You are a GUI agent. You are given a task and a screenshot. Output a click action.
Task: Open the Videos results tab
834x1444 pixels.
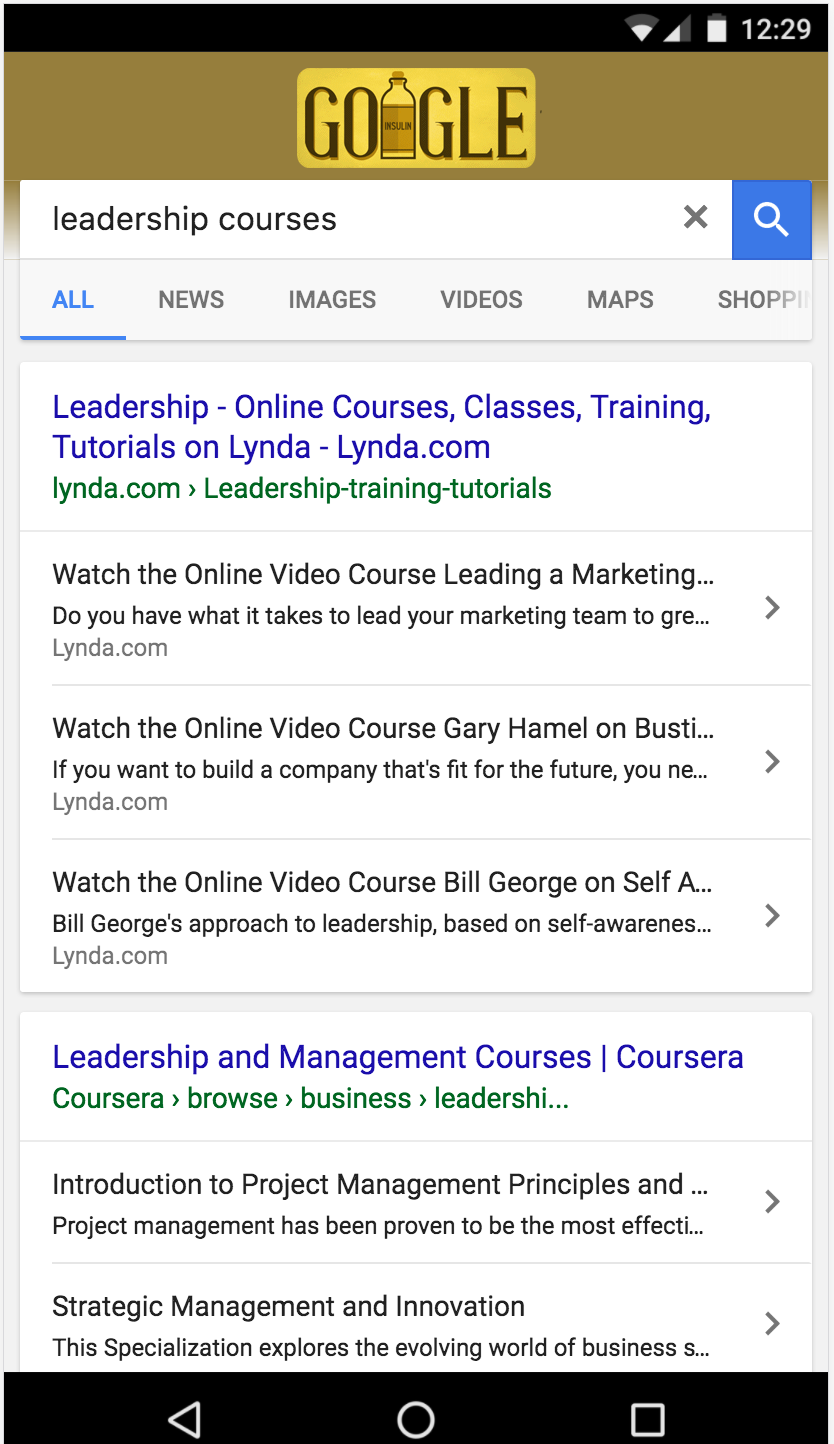(x=481, y=300)
